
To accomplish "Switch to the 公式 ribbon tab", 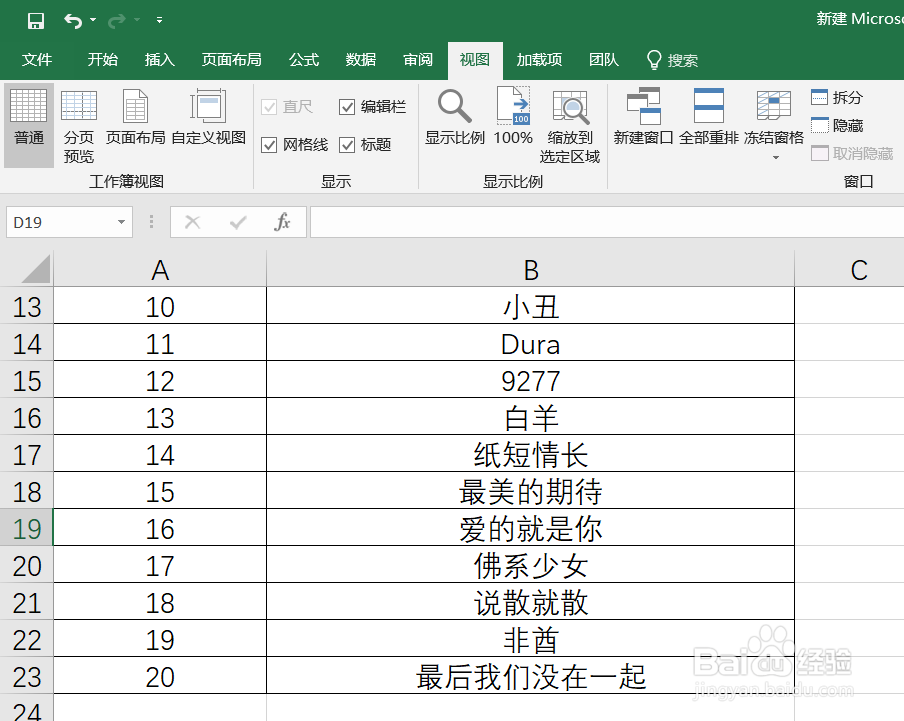I will coord(304,60).
